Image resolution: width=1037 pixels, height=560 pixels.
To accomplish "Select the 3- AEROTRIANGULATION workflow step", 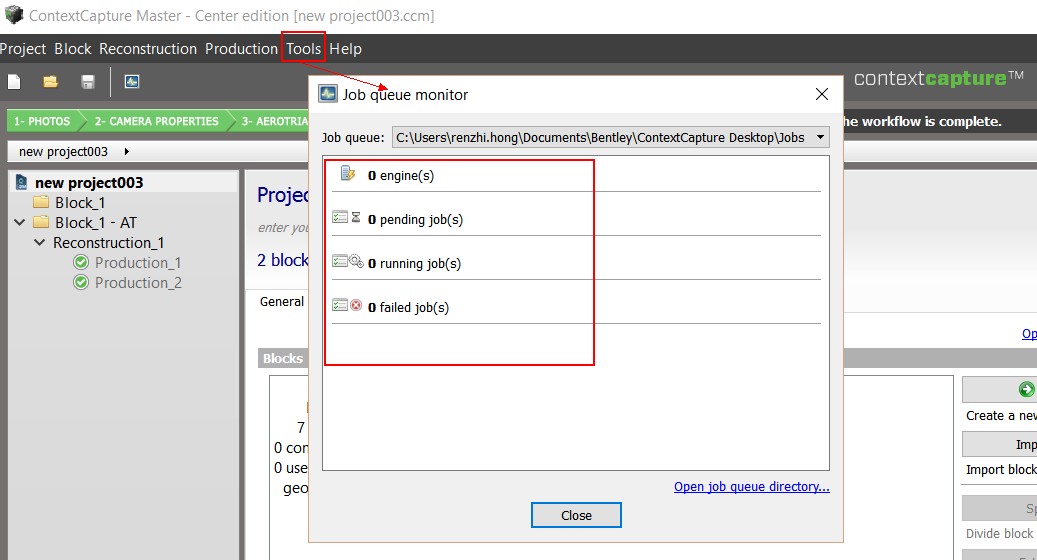I will pyautogui.click(x=272, y=121).
